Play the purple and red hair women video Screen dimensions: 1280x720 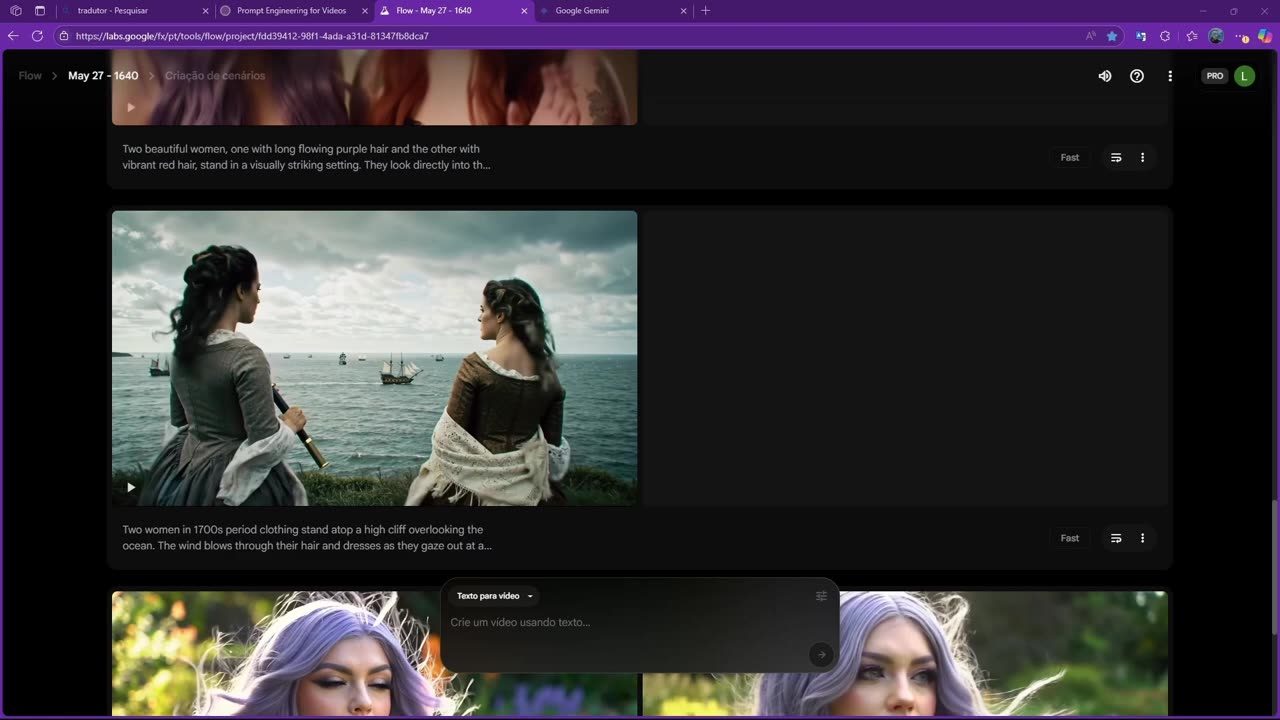tap(131, 107)
